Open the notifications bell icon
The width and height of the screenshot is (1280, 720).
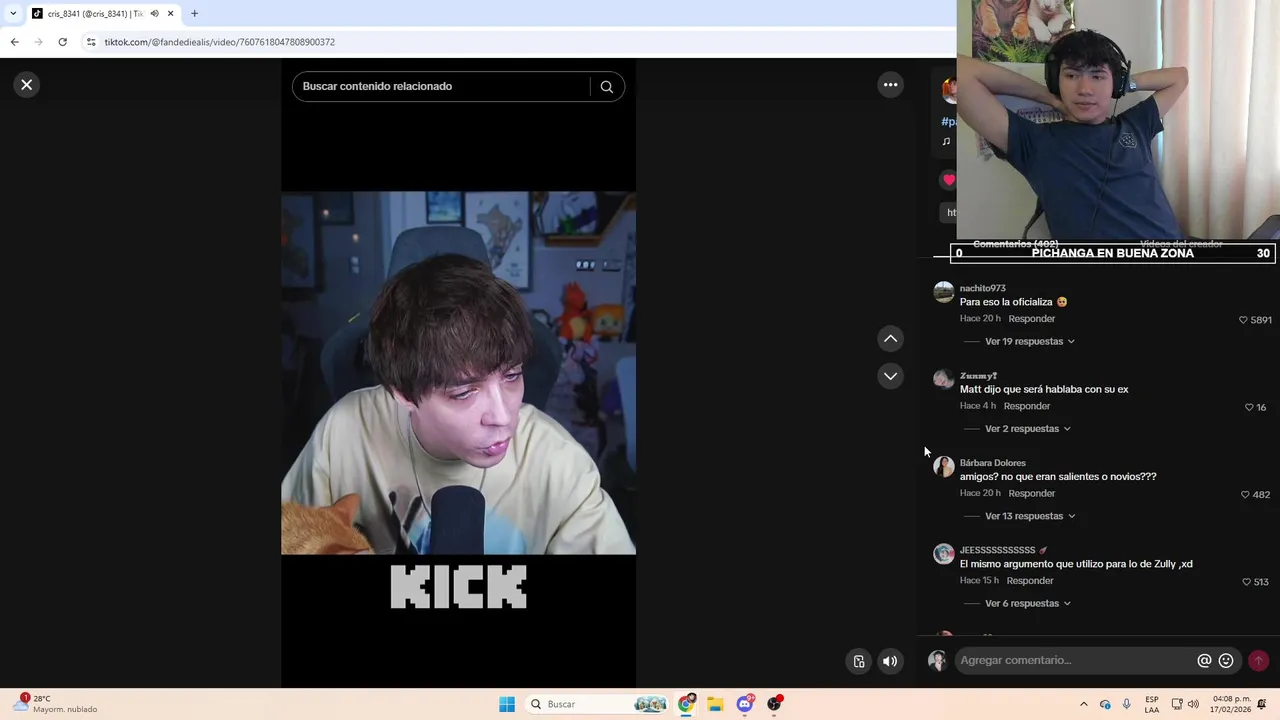tap(1262, 704)
